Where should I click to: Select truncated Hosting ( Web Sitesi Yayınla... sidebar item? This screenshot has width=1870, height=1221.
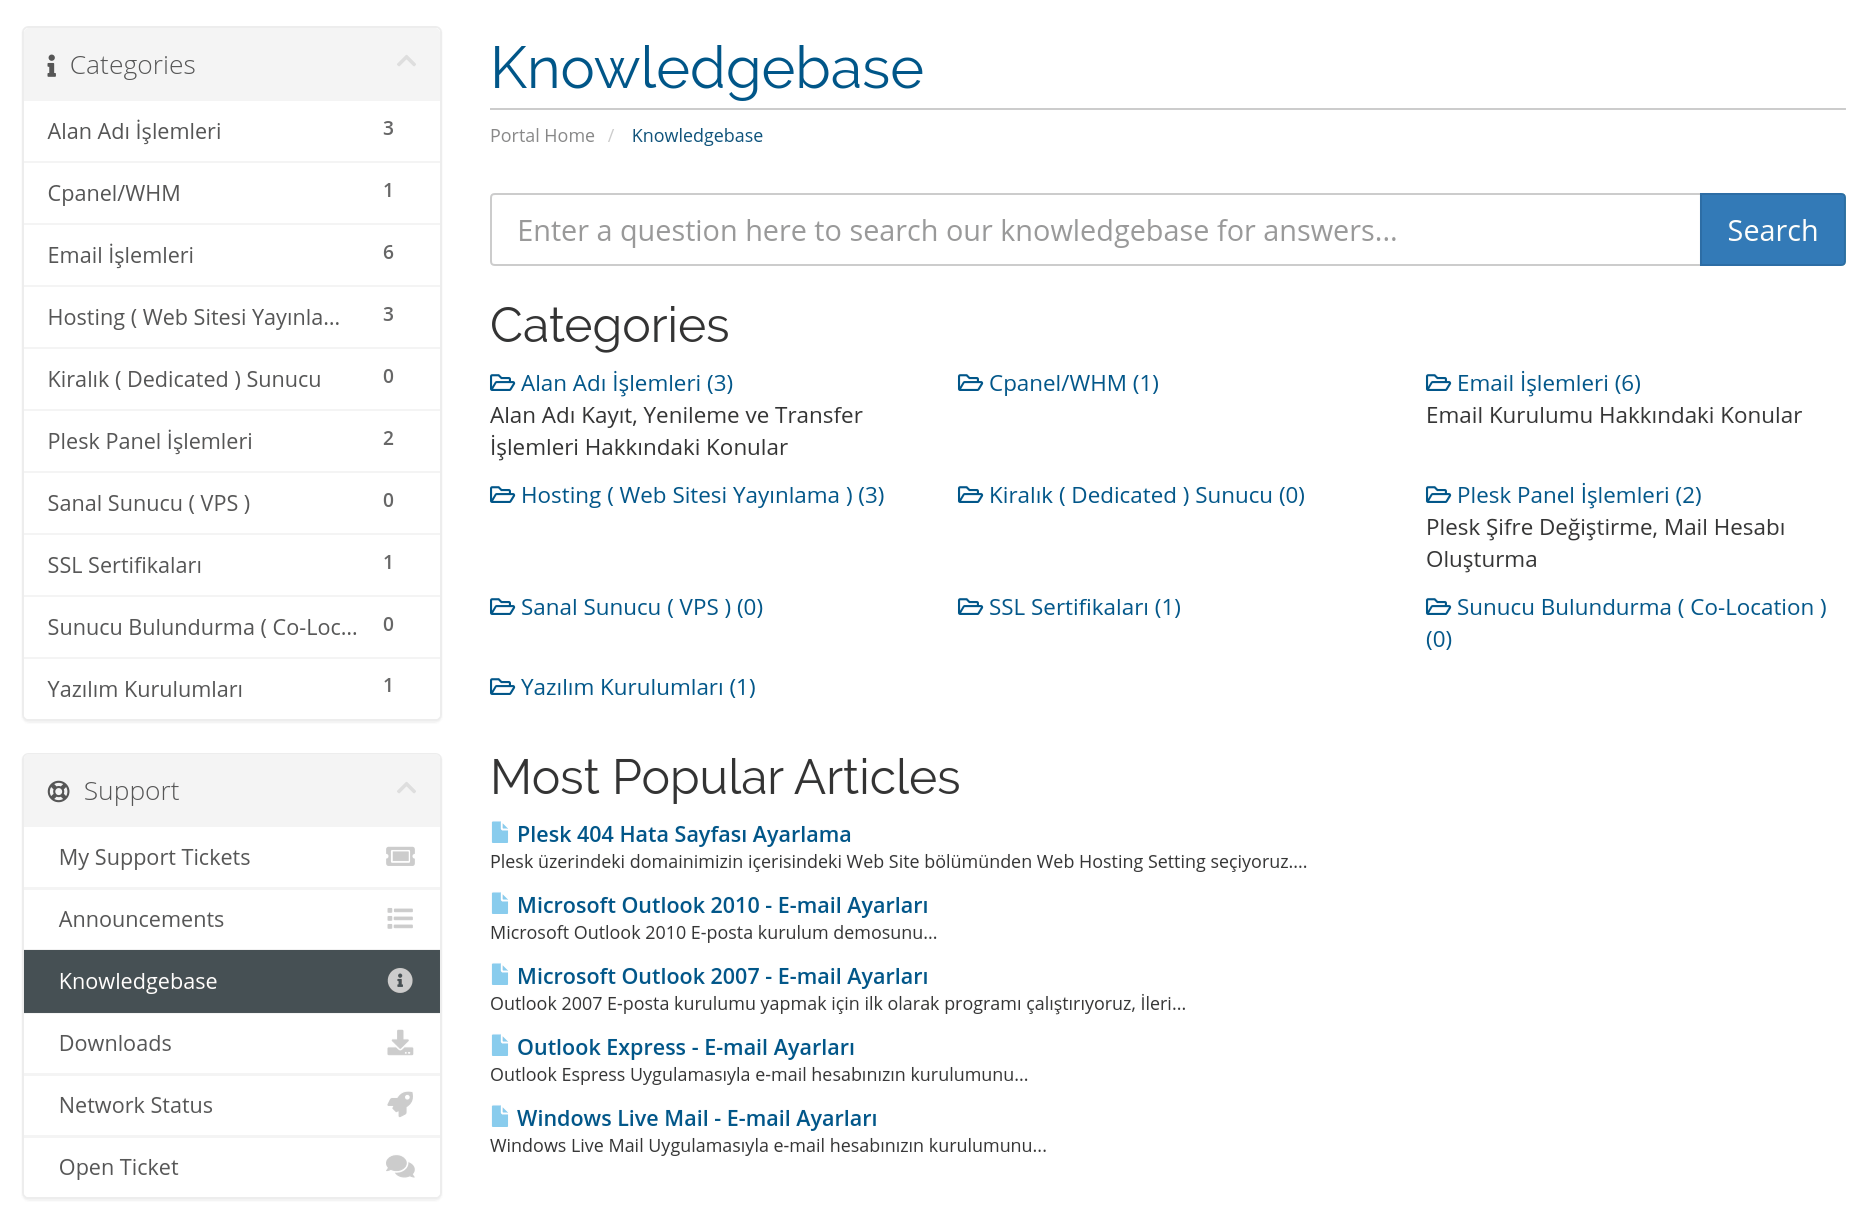coord(232,317)
